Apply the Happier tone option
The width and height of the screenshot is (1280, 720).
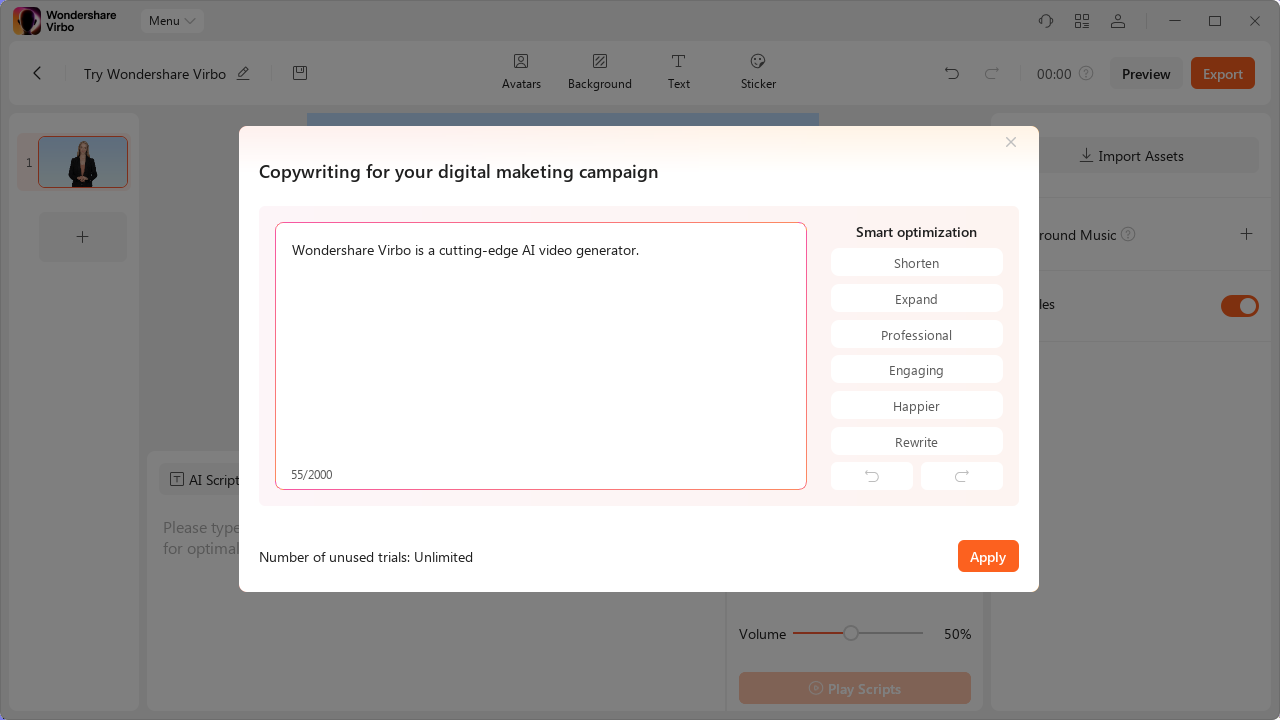[x=917, y=406]
